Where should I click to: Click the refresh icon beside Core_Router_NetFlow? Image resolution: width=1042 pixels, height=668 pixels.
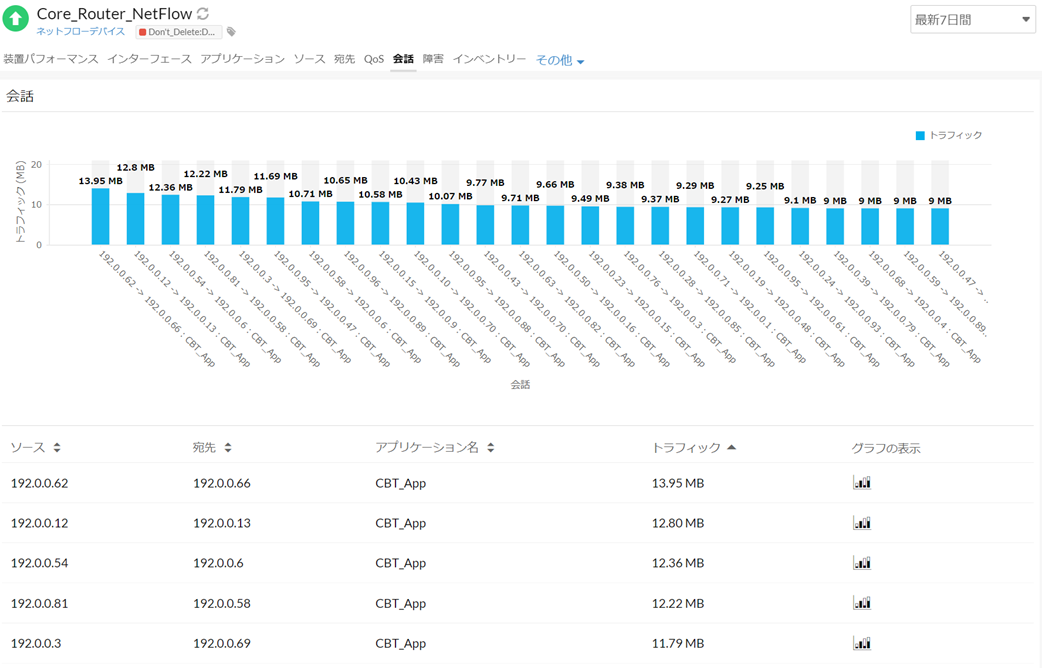click(203, 14)
